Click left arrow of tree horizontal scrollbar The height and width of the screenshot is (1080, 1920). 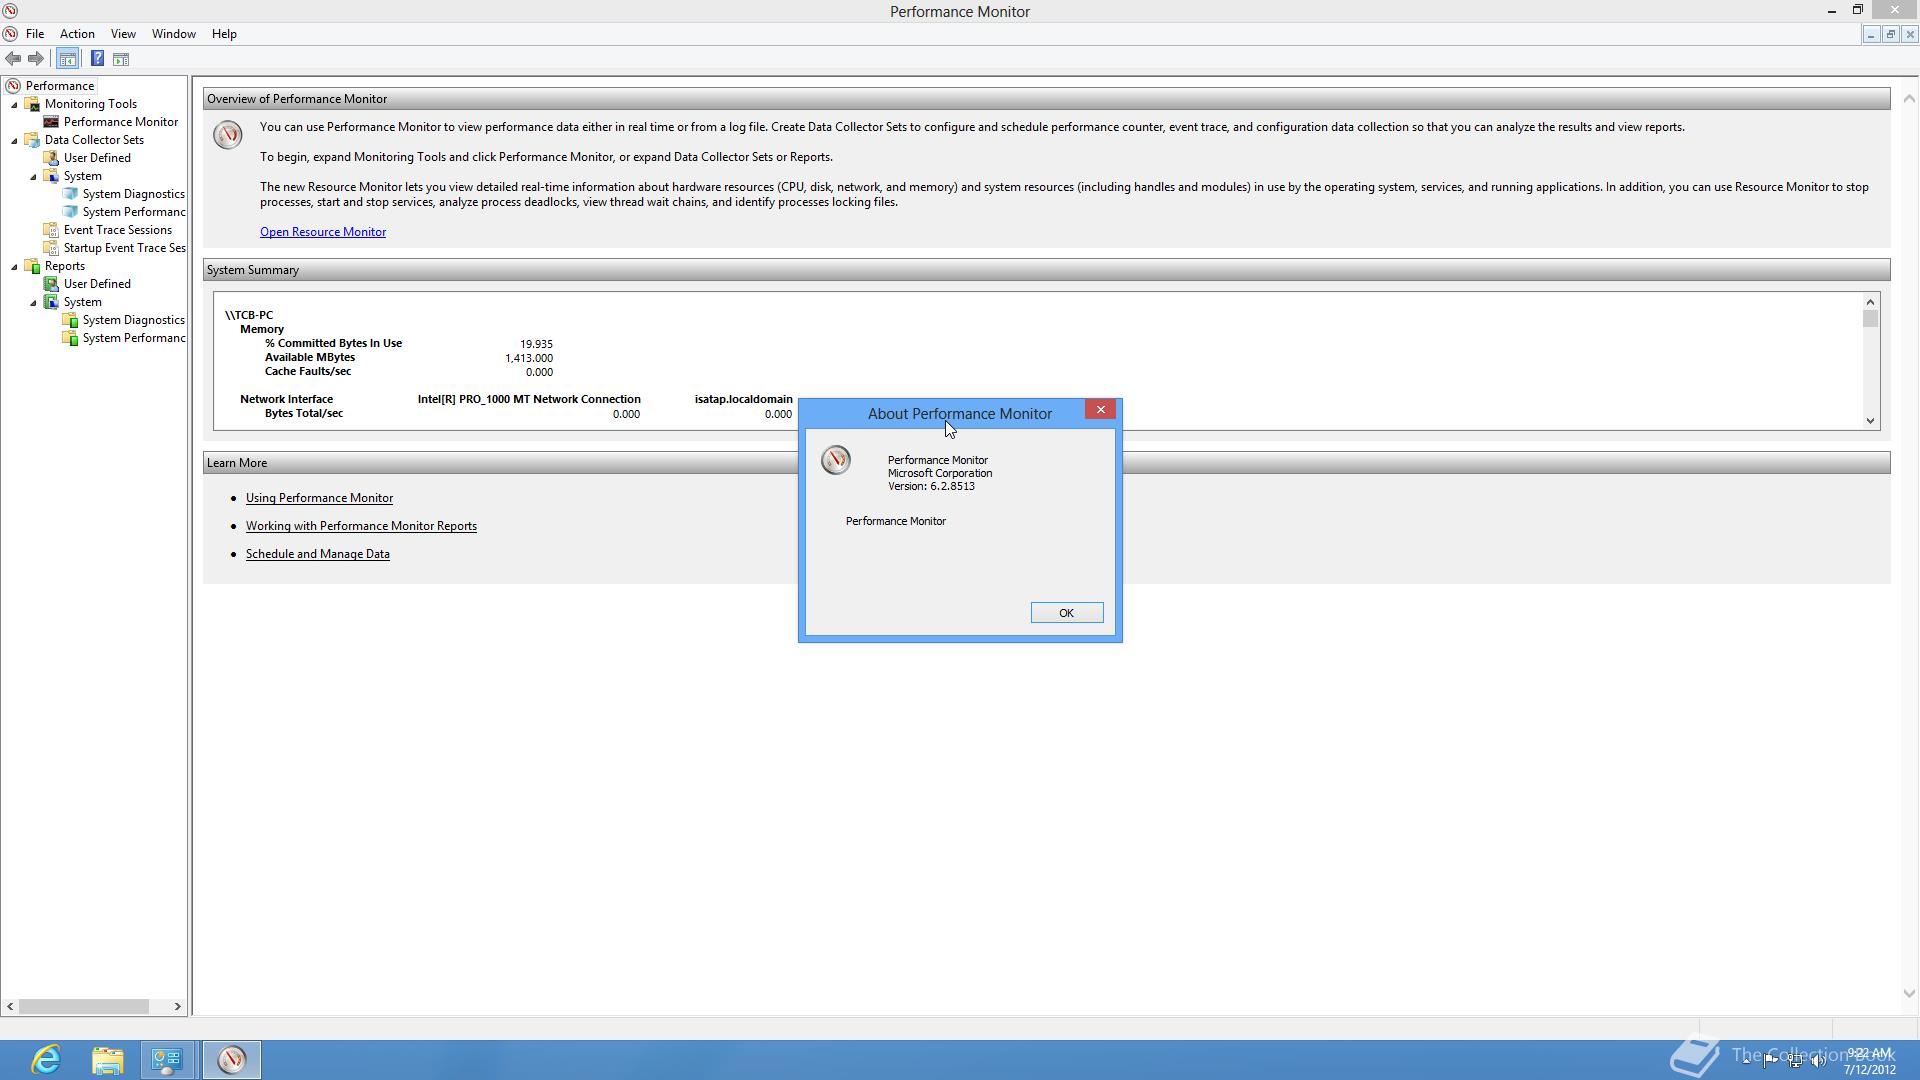point(10,1007)
